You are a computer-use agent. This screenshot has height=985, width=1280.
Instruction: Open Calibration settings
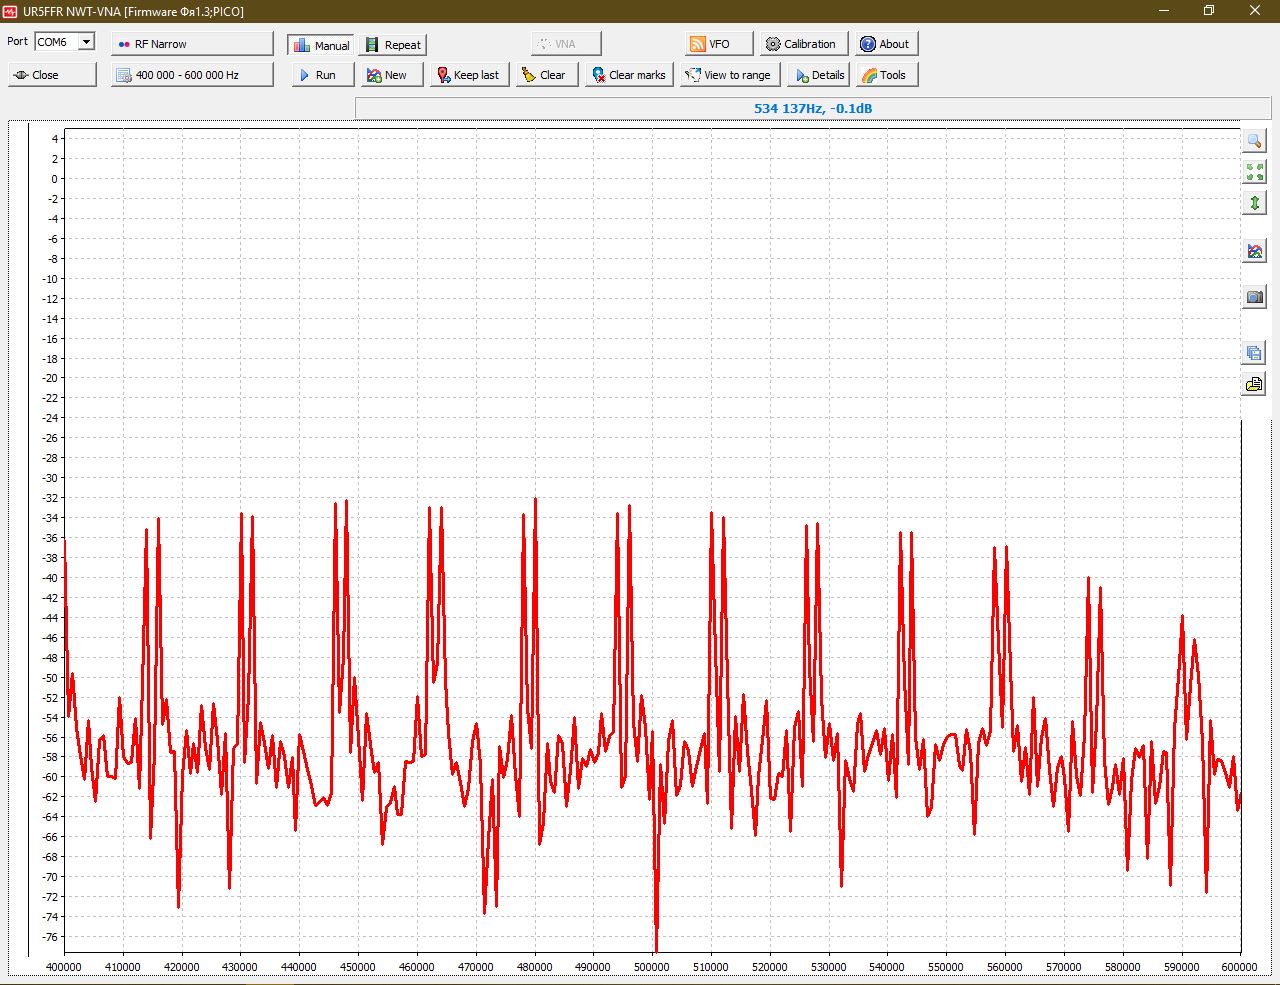point(802,44)
